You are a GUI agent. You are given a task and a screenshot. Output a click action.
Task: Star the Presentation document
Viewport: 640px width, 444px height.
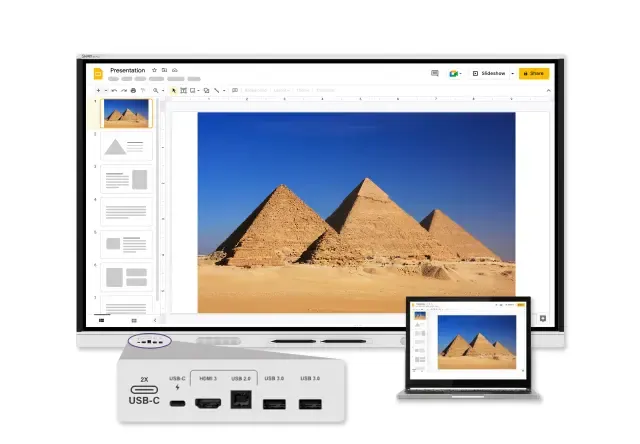[x=153, y=70]
